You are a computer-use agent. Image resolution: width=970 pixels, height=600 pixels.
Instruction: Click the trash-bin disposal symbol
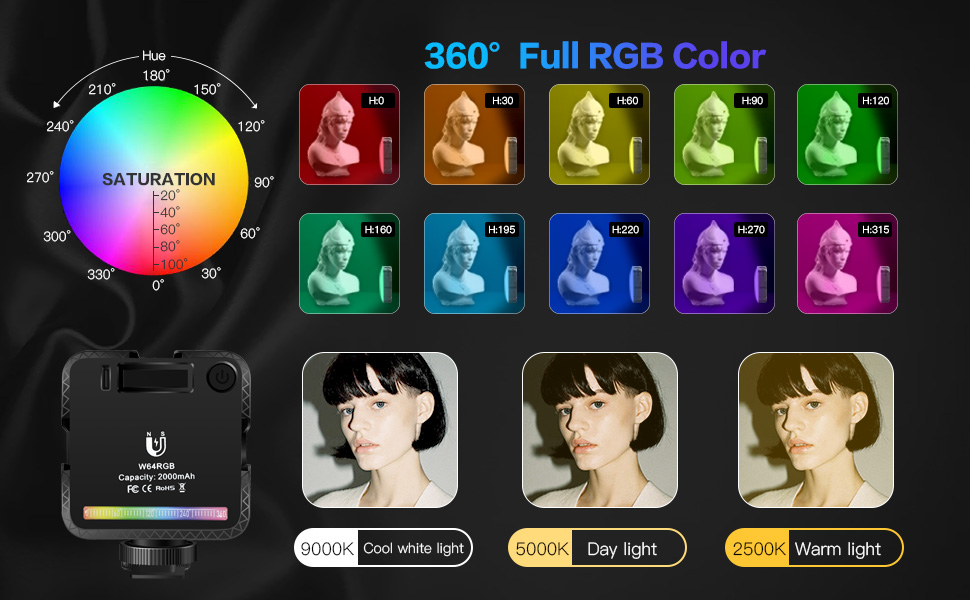182,489
